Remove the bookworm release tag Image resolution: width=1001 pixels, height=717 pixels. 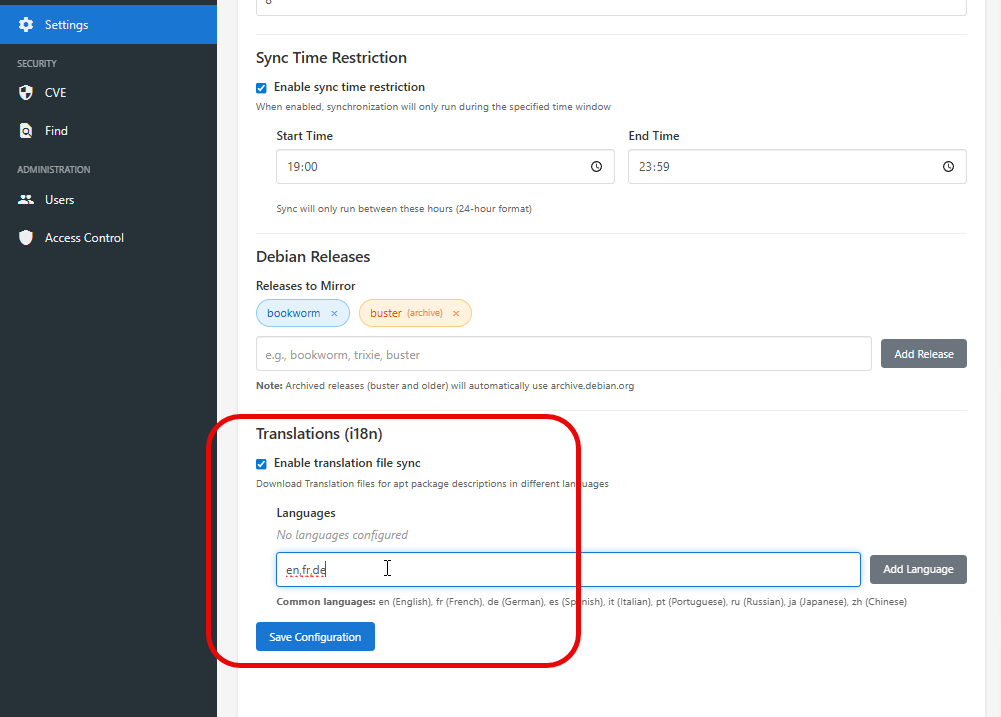tap(334, 314)
